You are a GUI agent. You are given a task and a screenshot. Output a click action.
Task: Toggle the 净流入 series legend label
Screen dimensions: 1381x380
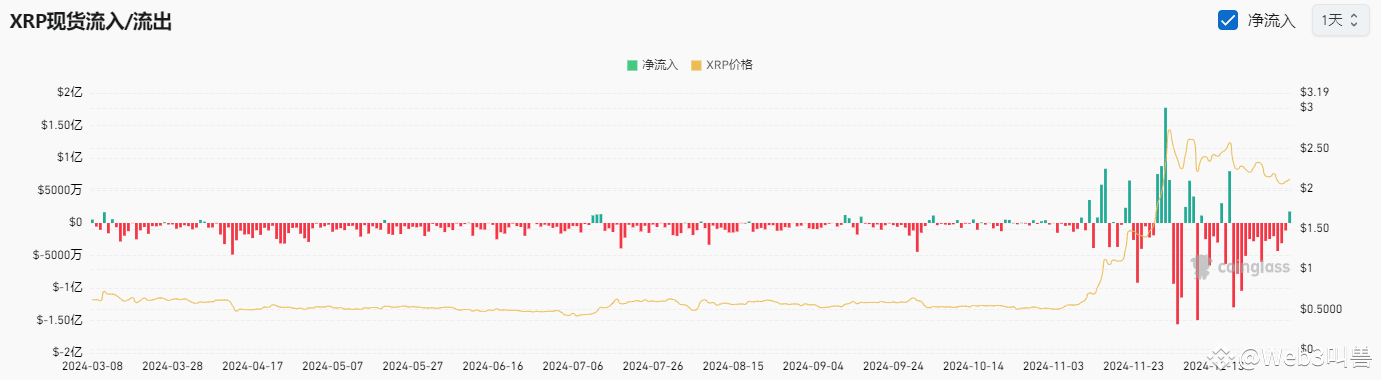point(660,65)
